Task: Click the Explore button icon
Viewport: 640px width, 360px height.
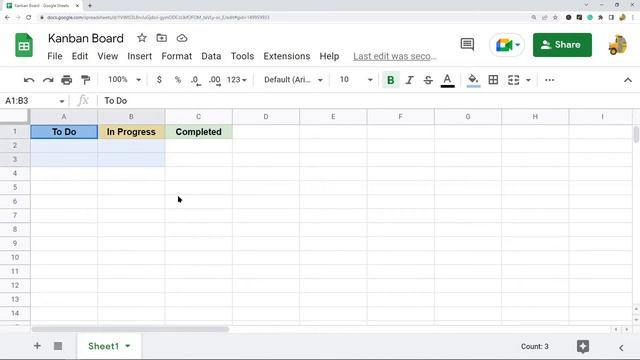Action: click(583, 347)
